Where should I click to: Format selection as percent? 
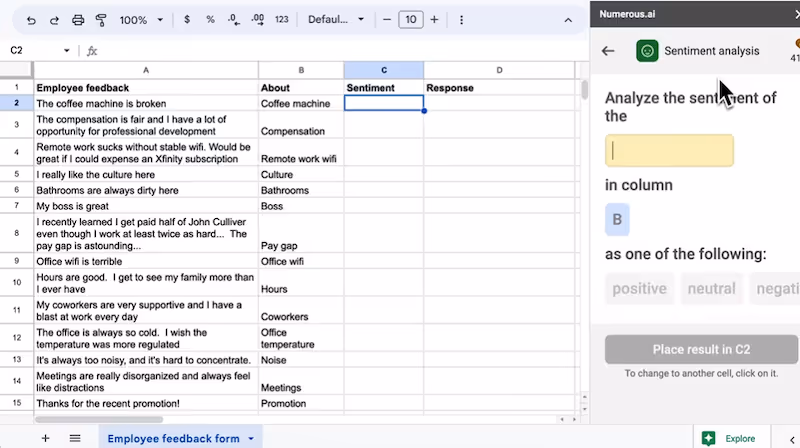click(210, 19)
